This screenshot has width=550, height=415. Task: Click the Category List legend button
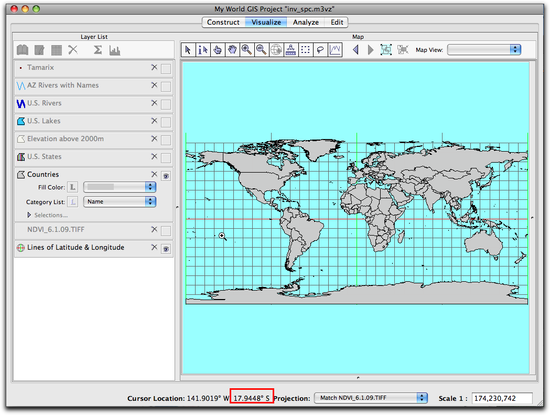(x=73, y=202)
